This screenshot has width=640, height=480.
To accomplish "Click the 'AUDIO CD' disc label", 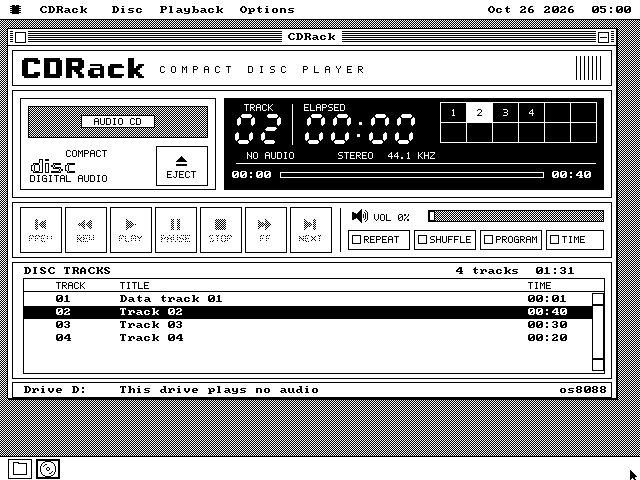I will coord(118,122).
